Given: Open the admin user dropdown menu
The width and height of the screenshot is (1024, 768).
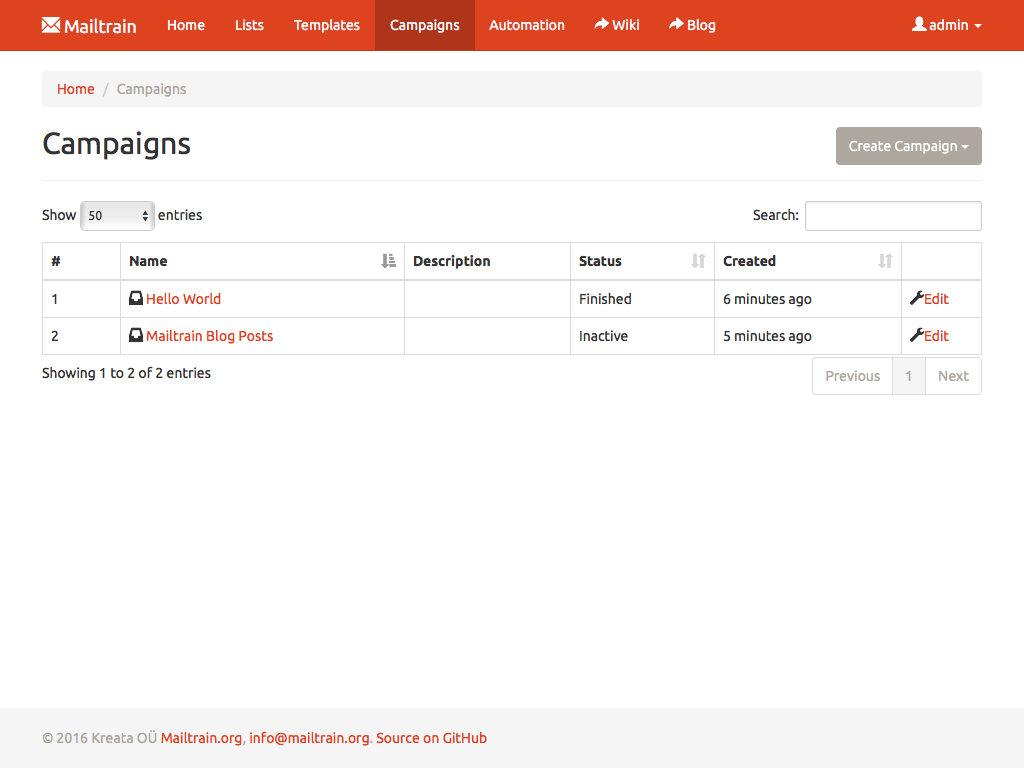Looking at the screenshot, I should point(946,25).
